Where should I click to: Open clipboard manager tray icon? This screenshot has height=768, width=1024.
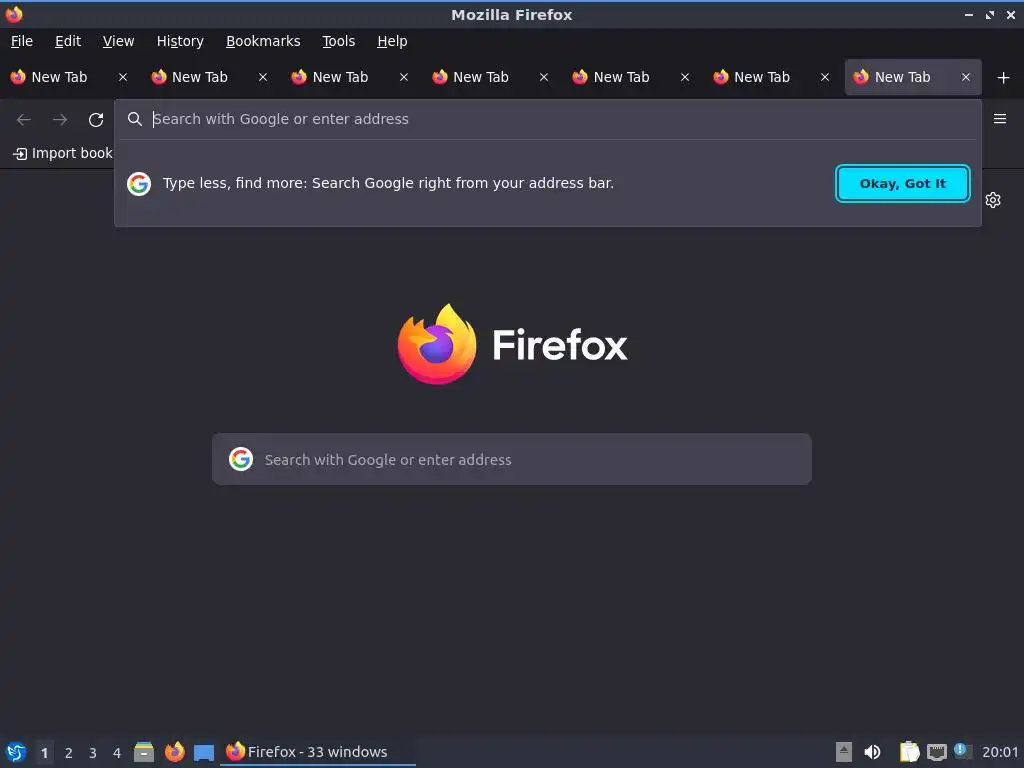(909, 752)
